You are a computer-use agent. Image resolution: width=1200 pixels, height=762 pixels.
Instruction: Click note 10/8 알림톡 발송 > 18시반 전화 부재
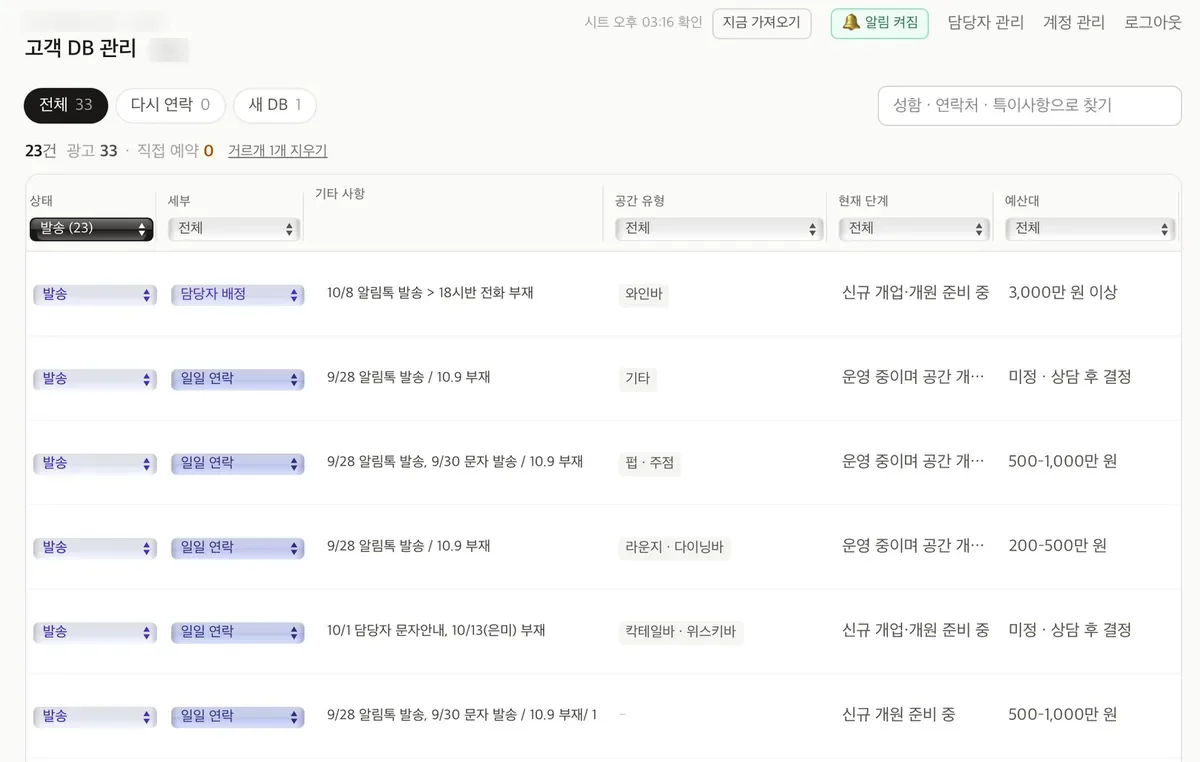coord(430,293)
